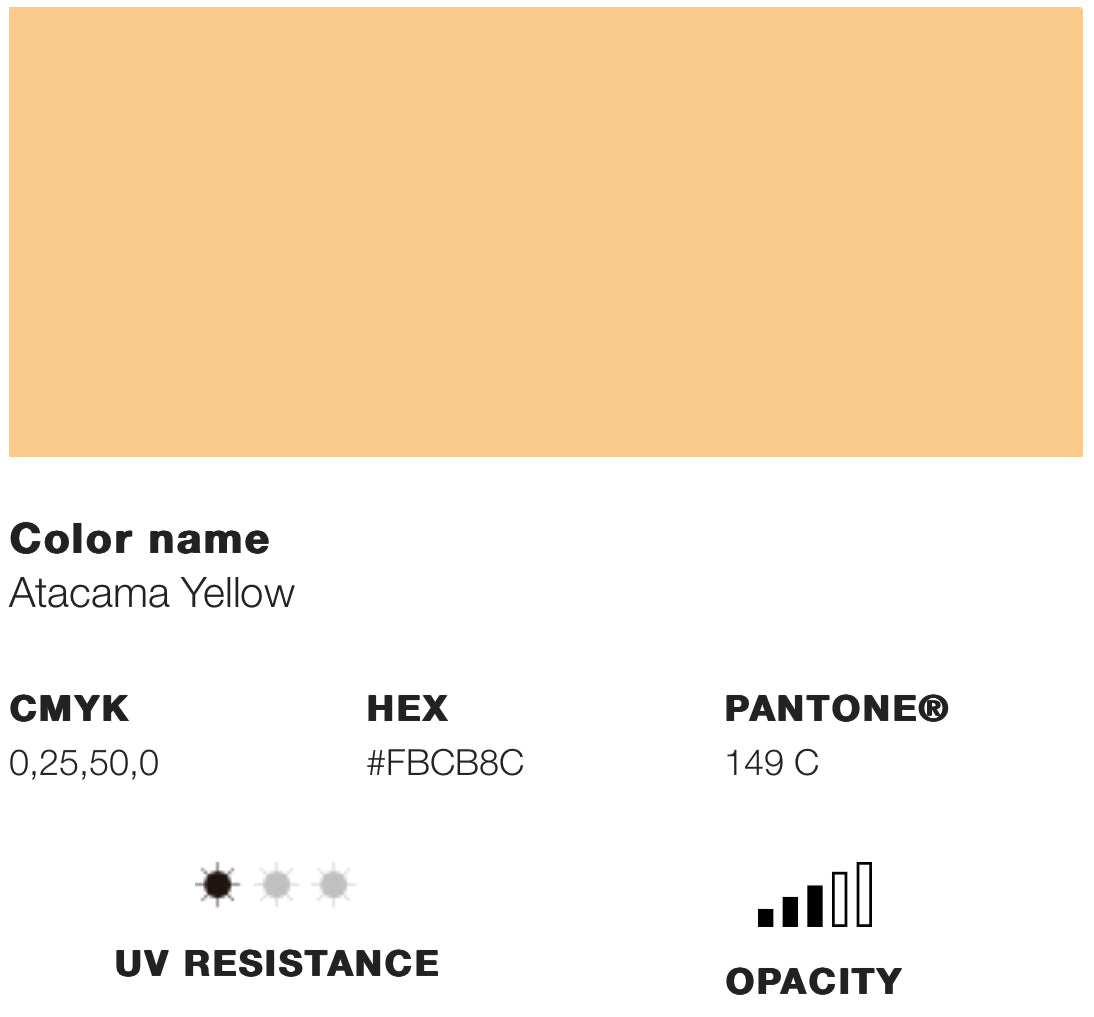This screenshot has width=1094, height=1017.
Task: Click the middle gray UV sun icon
Action: tap(276, 885)
